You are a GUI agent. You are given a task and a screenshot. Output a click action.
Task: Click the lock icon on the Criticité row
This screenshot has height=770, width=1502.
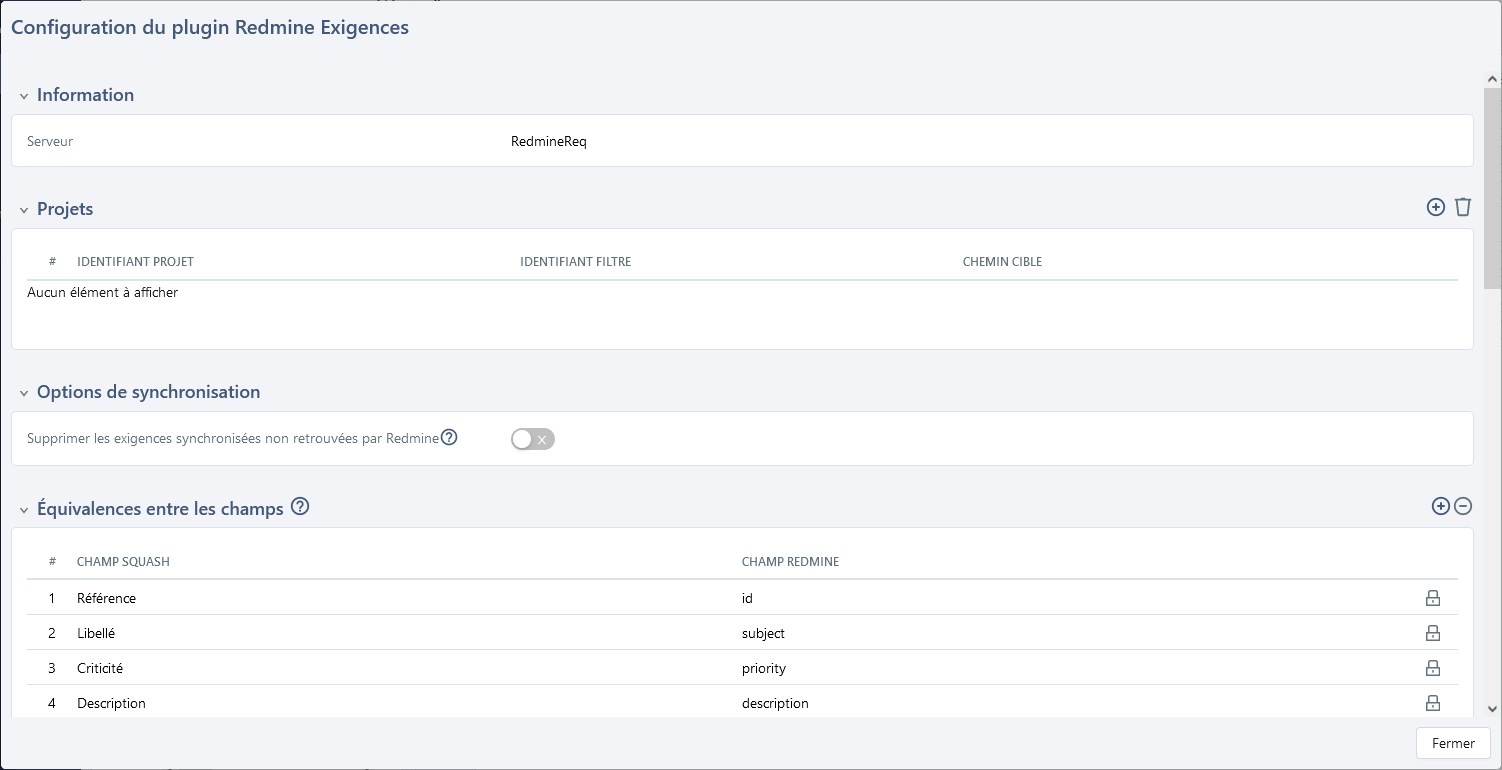[x=1433, y=667]
